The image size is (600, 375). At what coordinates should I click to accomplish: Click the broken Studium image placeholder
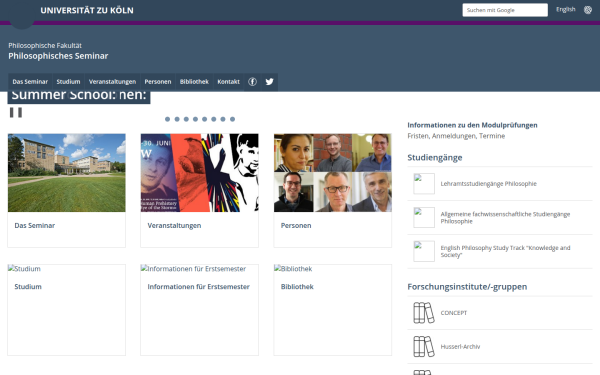tap(24, 269)
